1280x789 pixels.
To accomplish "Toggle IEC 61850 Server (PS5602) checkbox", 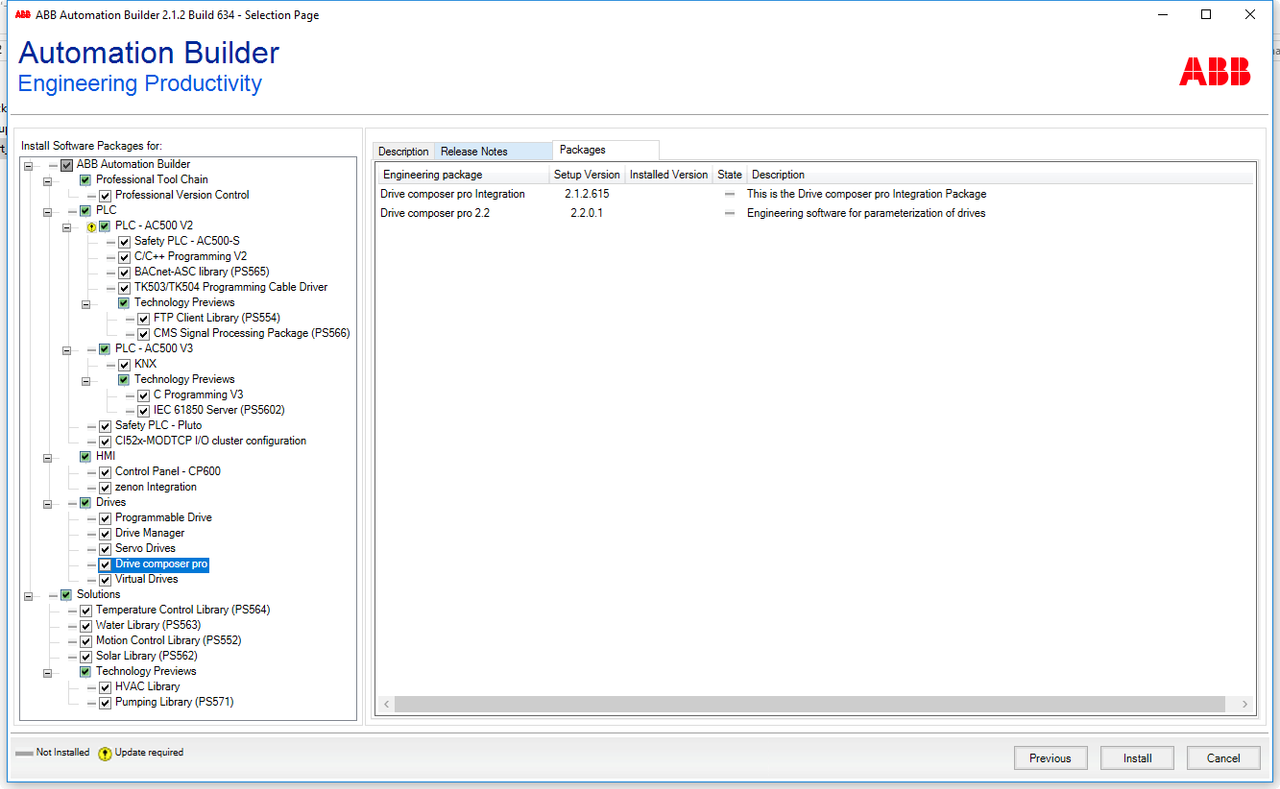I will pyautogui.click(x=144, y=410).
